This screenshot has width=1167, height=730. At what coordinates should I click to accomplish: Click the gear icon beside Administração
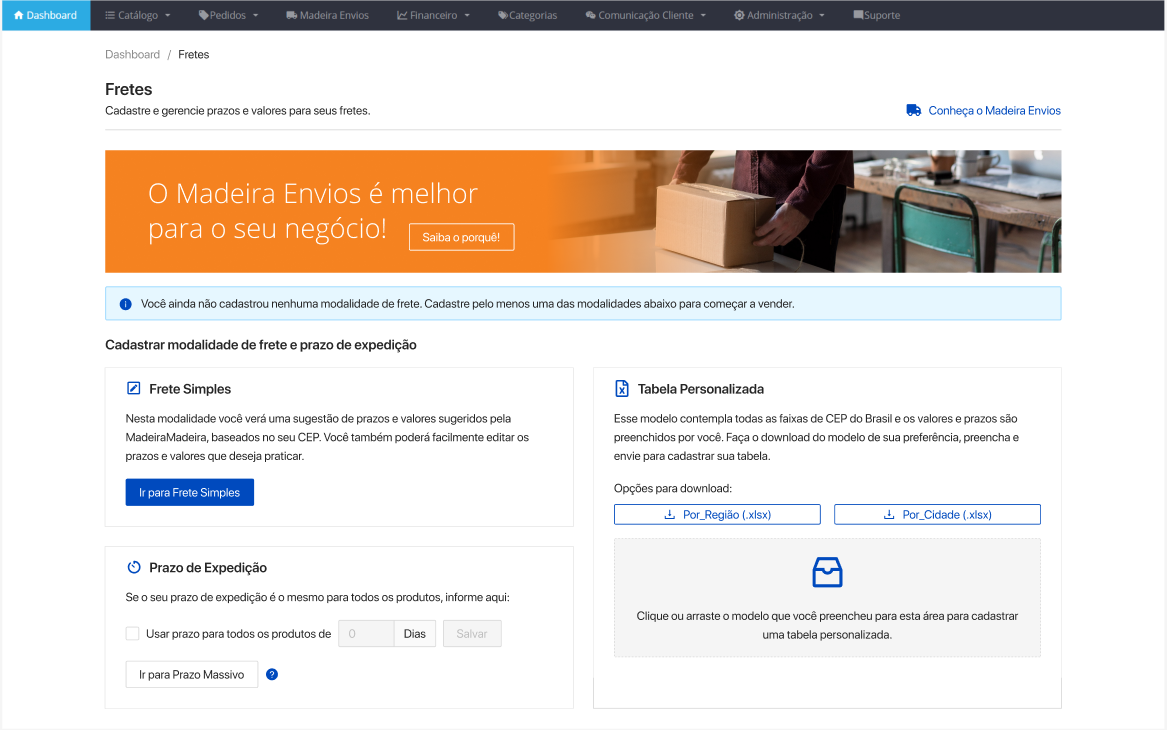[x=739, y=15]
